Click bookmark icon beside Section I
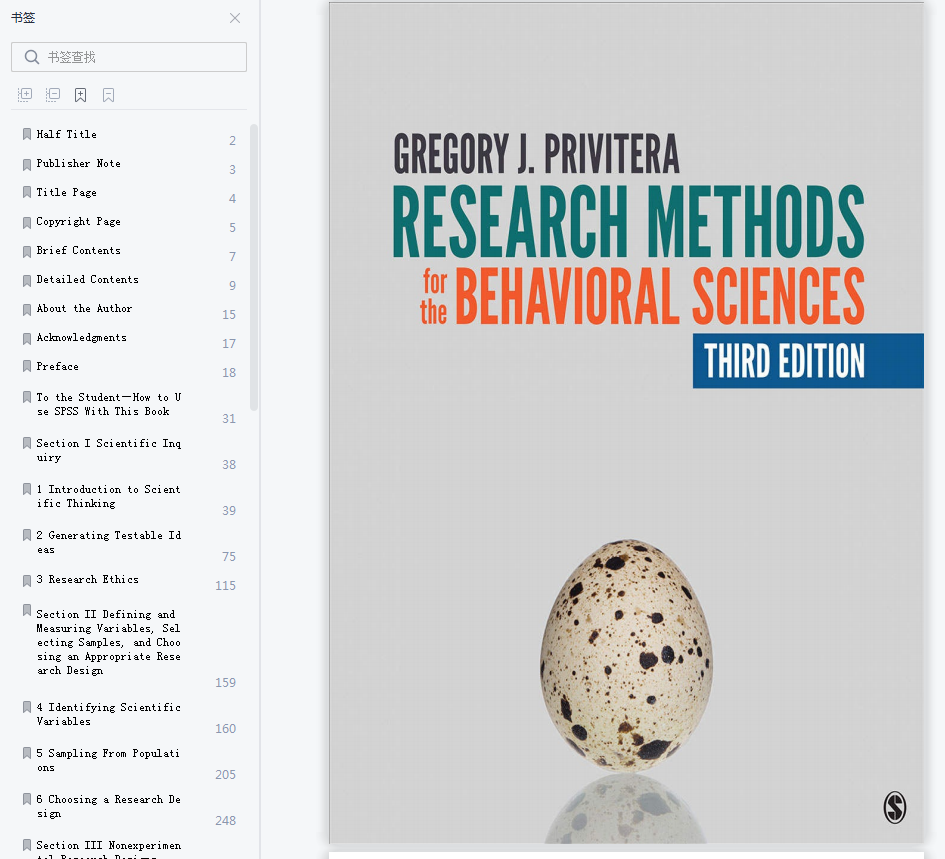The height and width of the screenshot is (859, 945). [27, 443]
